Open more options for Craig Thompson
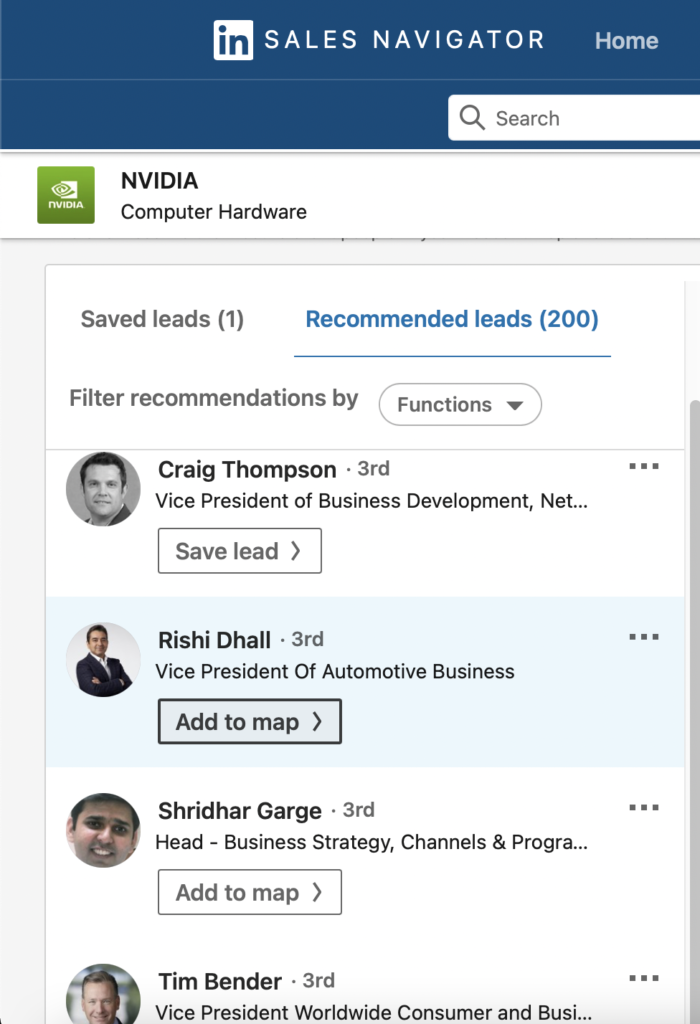Image resolution: width=700 pixels, height=1024 pixels. [643, 467]
